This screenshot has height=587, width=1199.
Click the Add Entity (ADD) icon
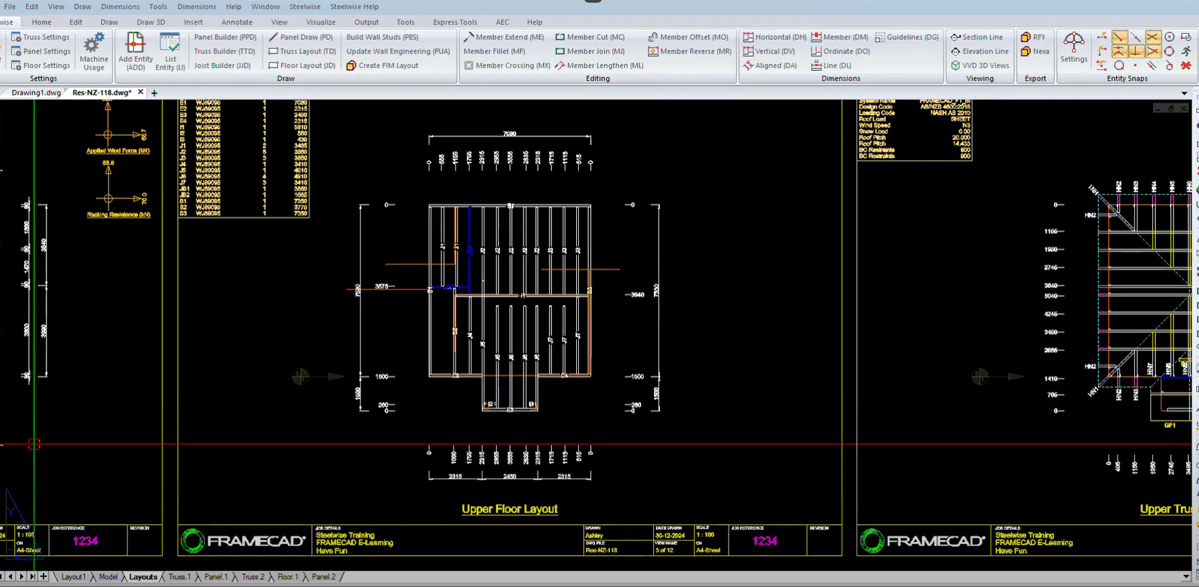tap(135, 44)
